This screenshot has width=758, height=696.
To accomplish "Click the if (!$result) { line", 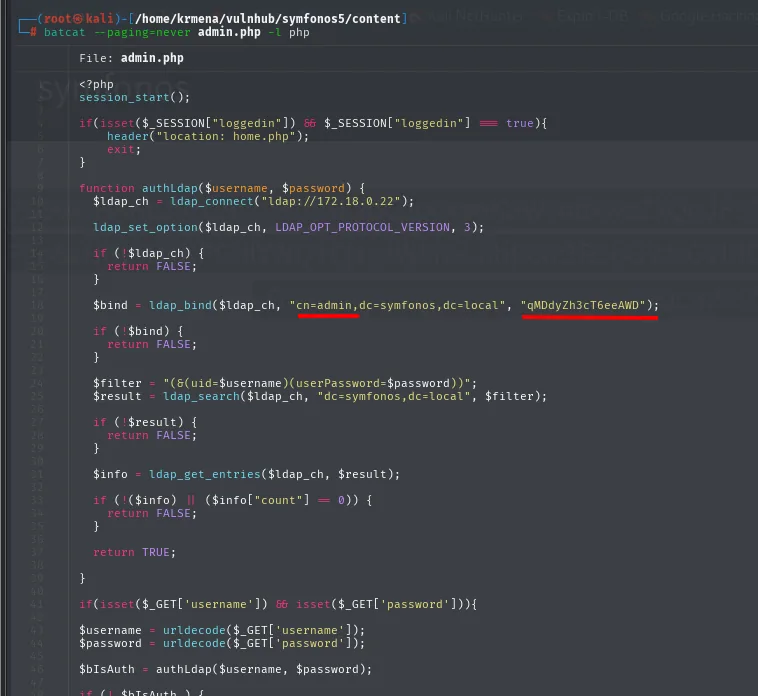I will click(x=145, y=422).
